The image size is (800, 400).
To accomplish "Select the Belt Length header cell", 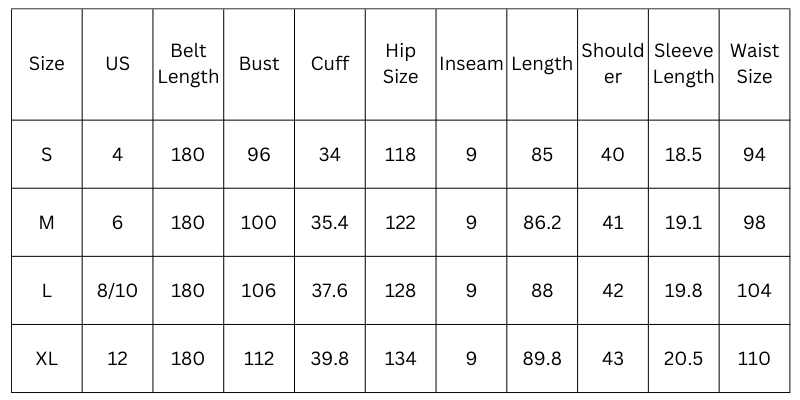I will [x=188, y=64].
